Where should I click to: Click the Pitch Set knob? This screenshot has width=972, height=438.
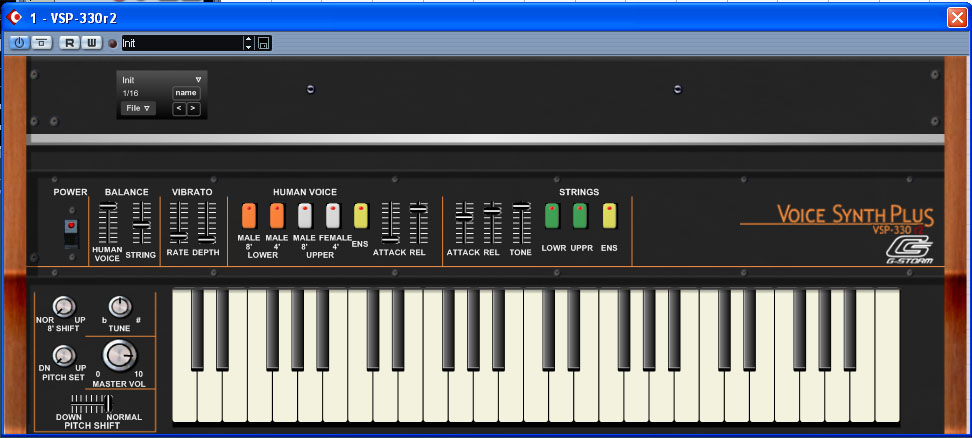click(63, 356)
